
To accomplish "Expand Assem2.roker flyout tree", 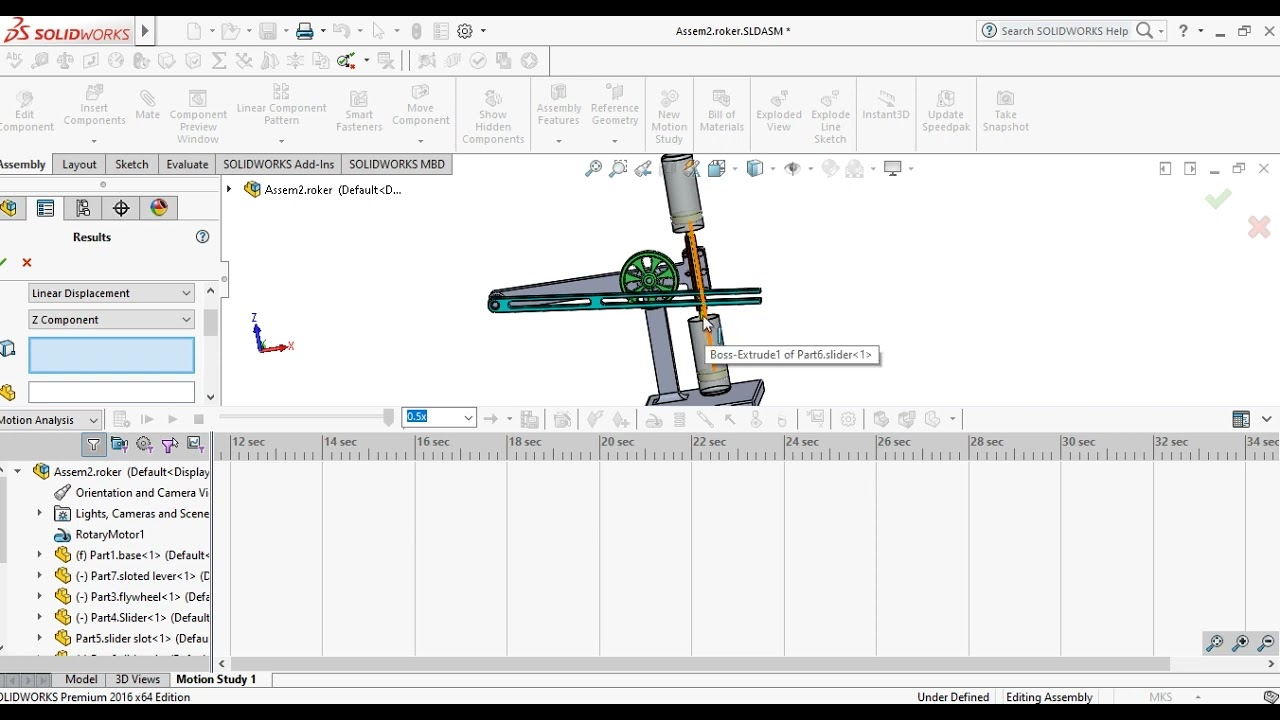I will click(x=229, y=189).
